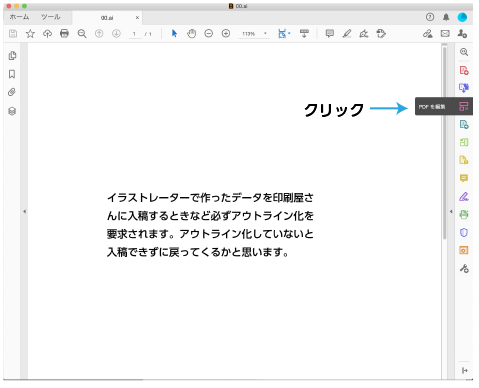
Task: Open the purple fill and sign tool
Action: click(464, 197)
